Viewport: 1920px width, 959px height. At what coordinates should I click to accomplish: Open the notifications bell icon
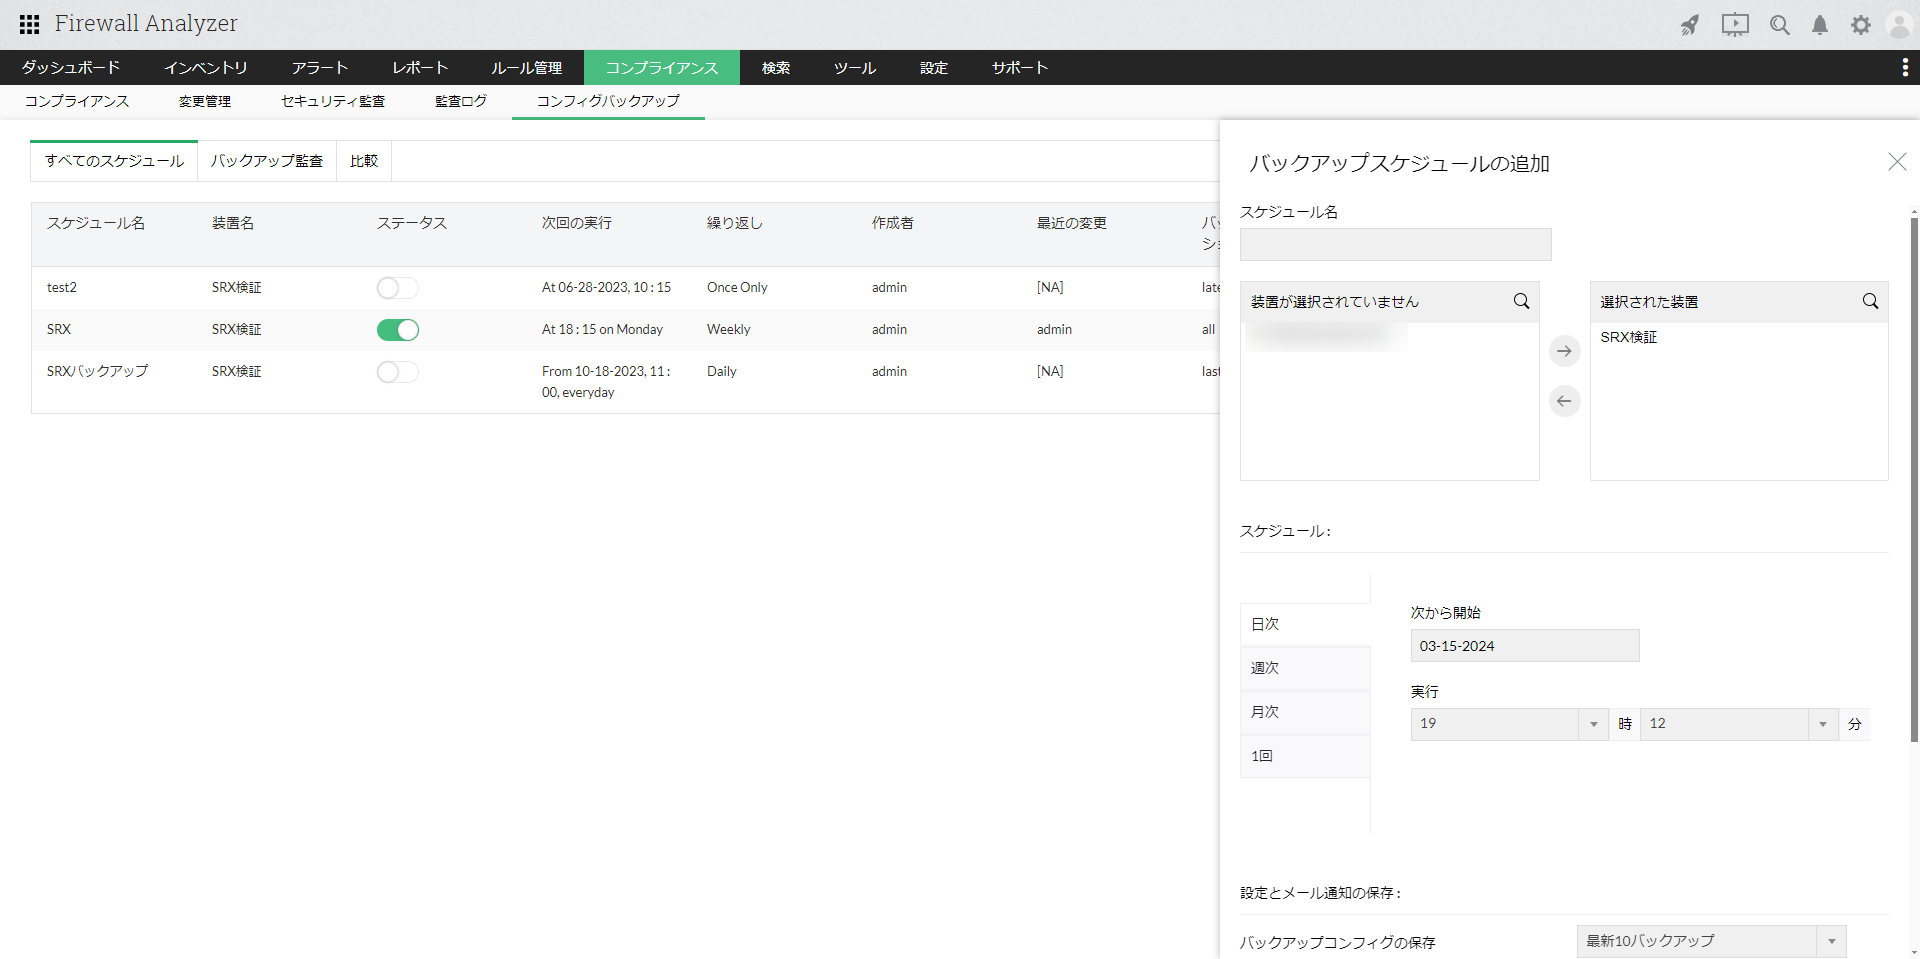[1820, 25]
